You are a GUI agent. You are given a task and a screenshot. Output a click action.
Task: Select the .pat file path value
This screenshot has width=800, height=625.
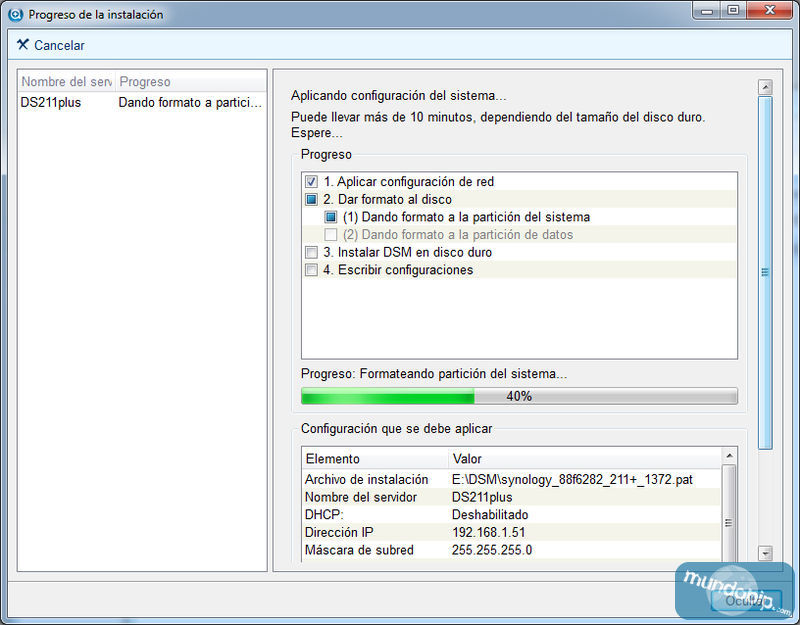click(572, 480)
